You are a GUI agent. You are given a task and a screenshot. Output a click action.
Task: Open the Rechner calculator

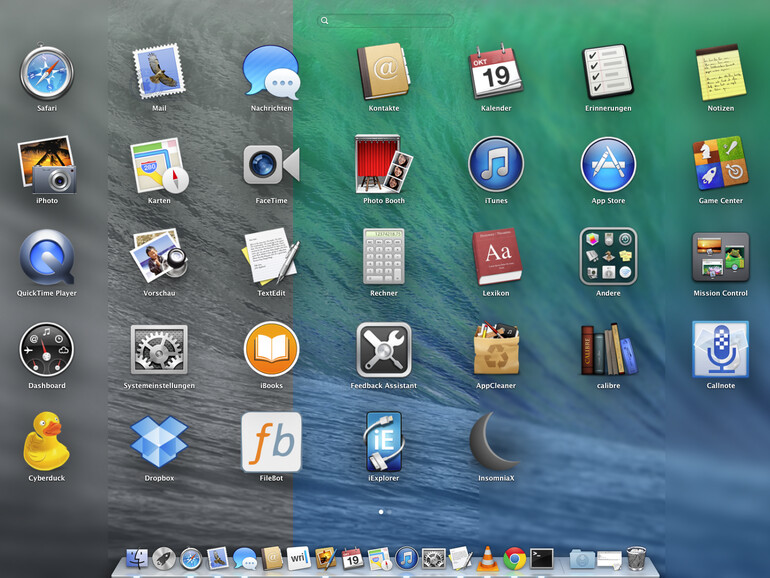[x=384, y=256]
